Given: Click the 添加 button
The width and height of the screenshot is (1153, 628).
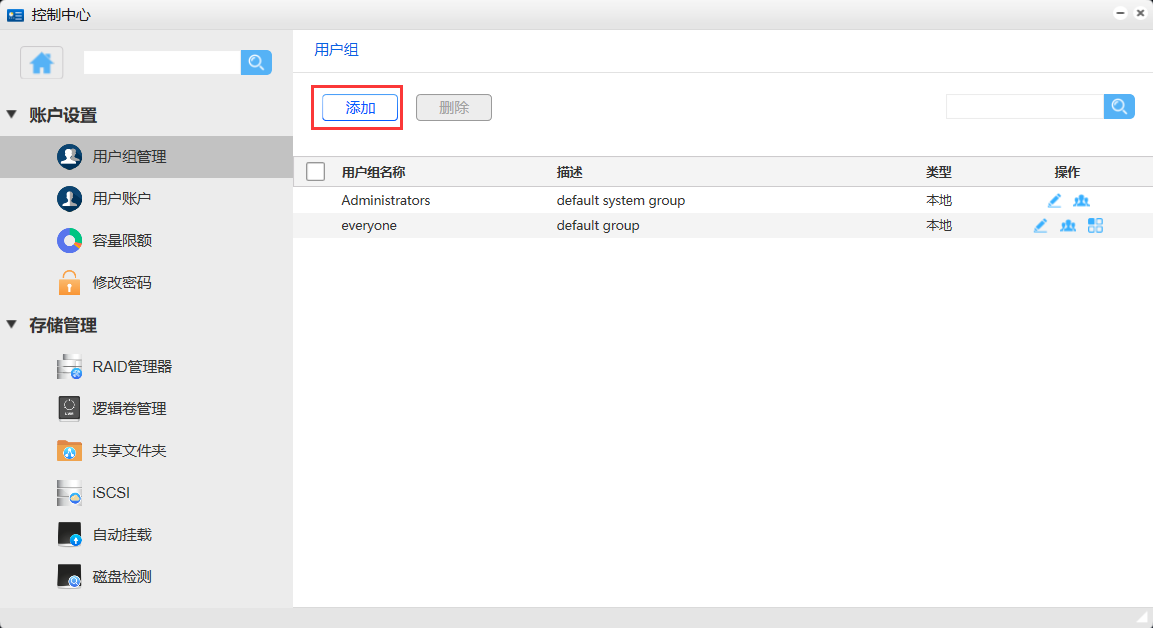Looking at the screenshot, I should [x=360, y=108].
